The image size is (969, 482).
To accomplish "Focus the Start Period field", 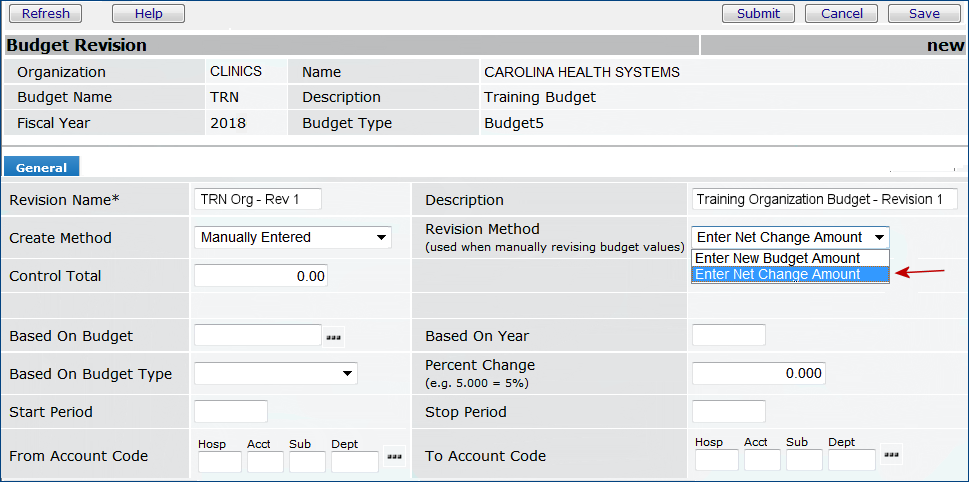I will (x=230, y=411).
